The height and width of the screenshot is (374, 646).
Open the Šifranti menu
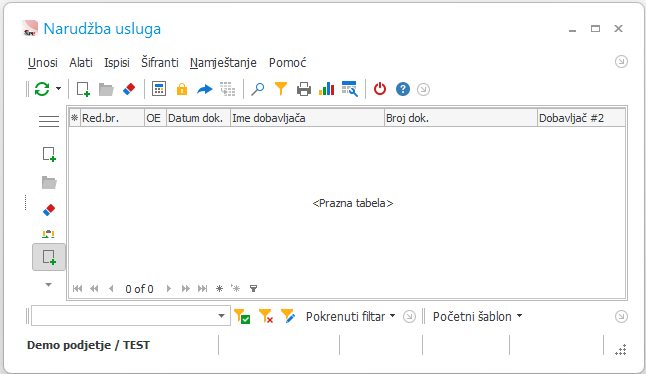point(160,63)
